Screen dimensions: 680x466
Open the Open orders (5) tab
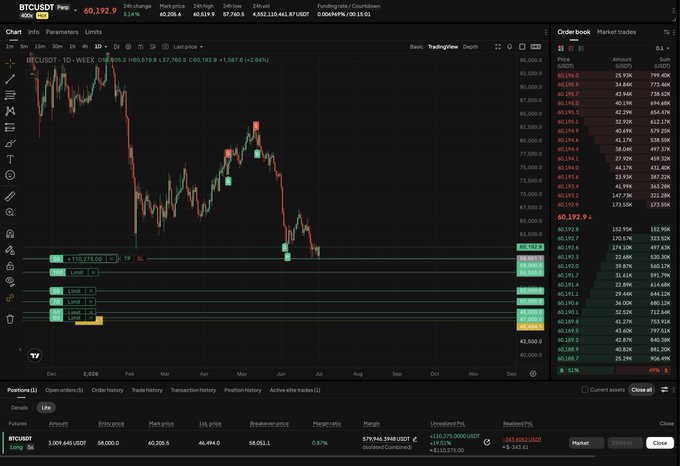coord(64,390)
